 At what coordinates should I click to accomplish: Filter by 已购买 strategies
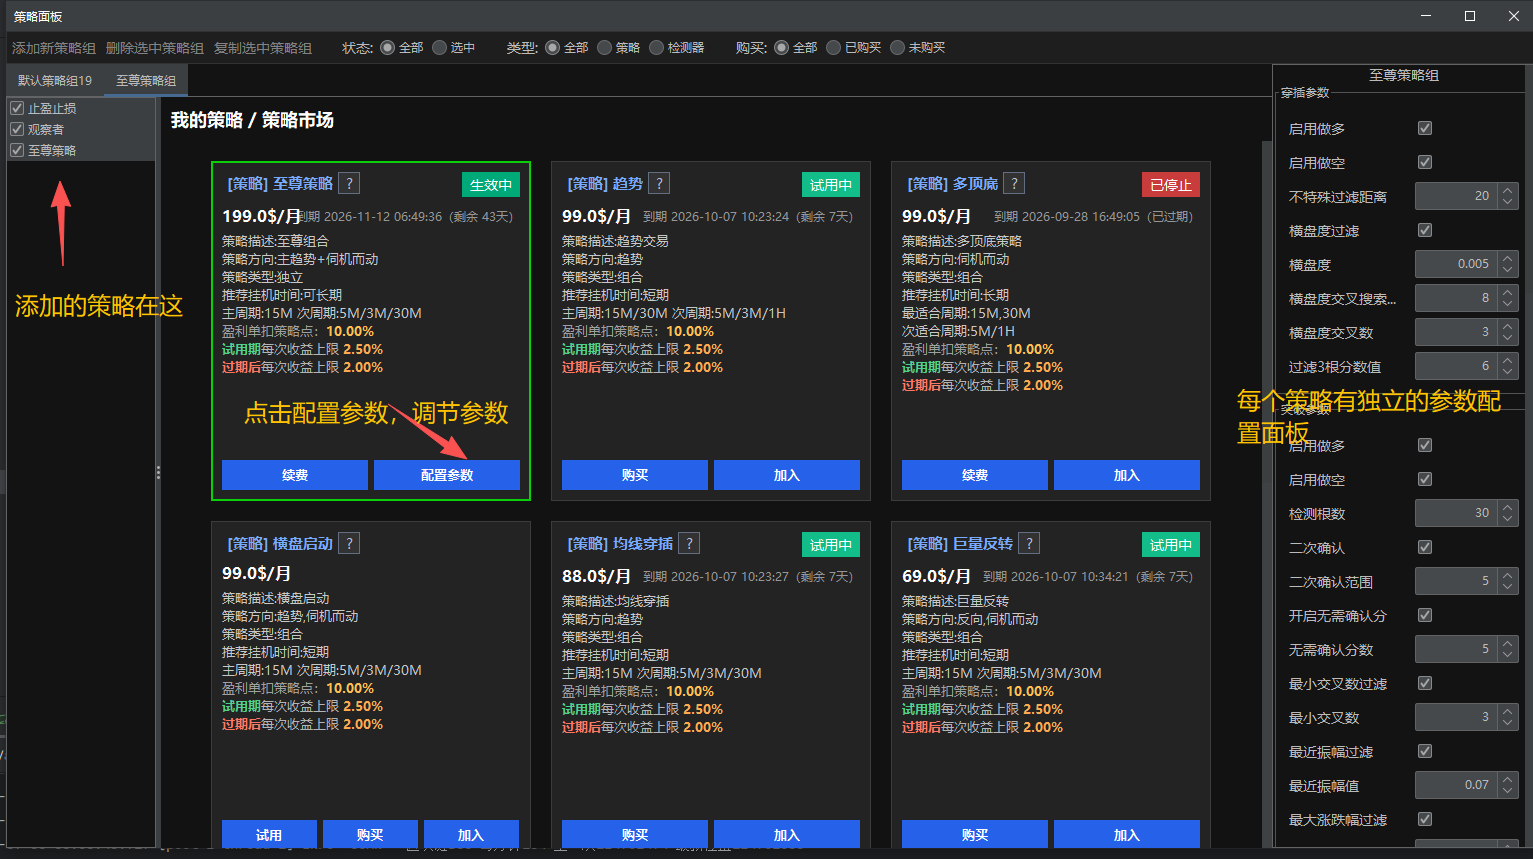(833, 47)
